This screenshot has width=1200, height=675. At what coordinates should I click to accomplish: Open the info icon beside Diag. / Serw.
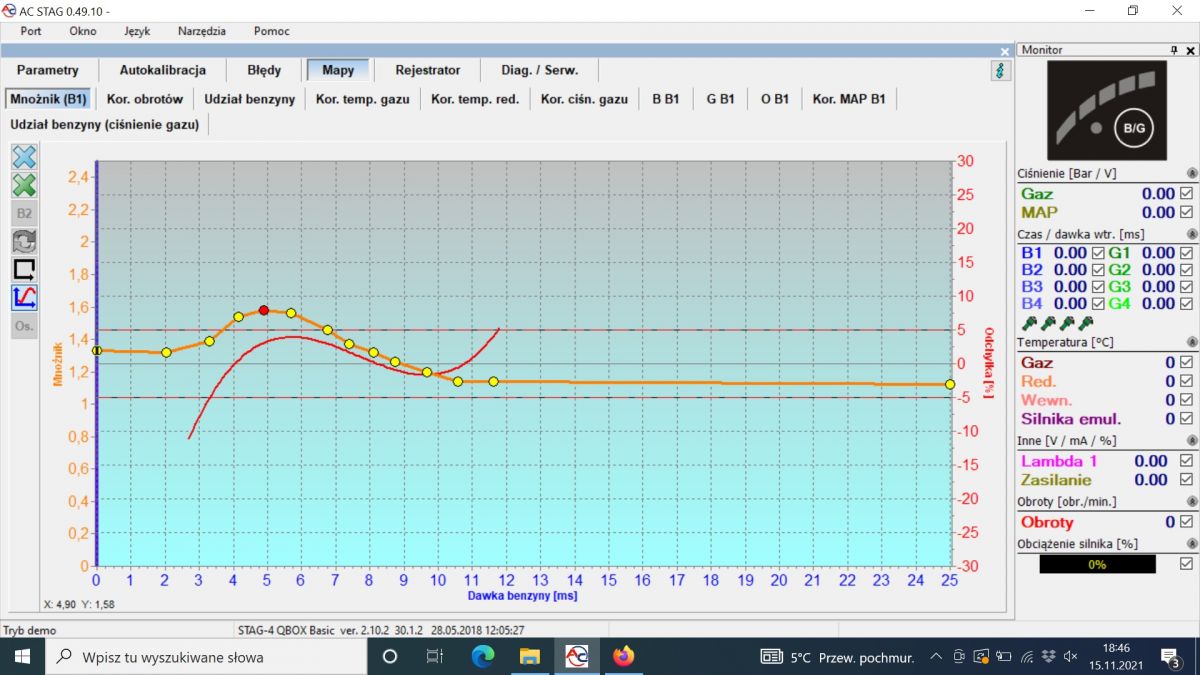click(1000, 70)
